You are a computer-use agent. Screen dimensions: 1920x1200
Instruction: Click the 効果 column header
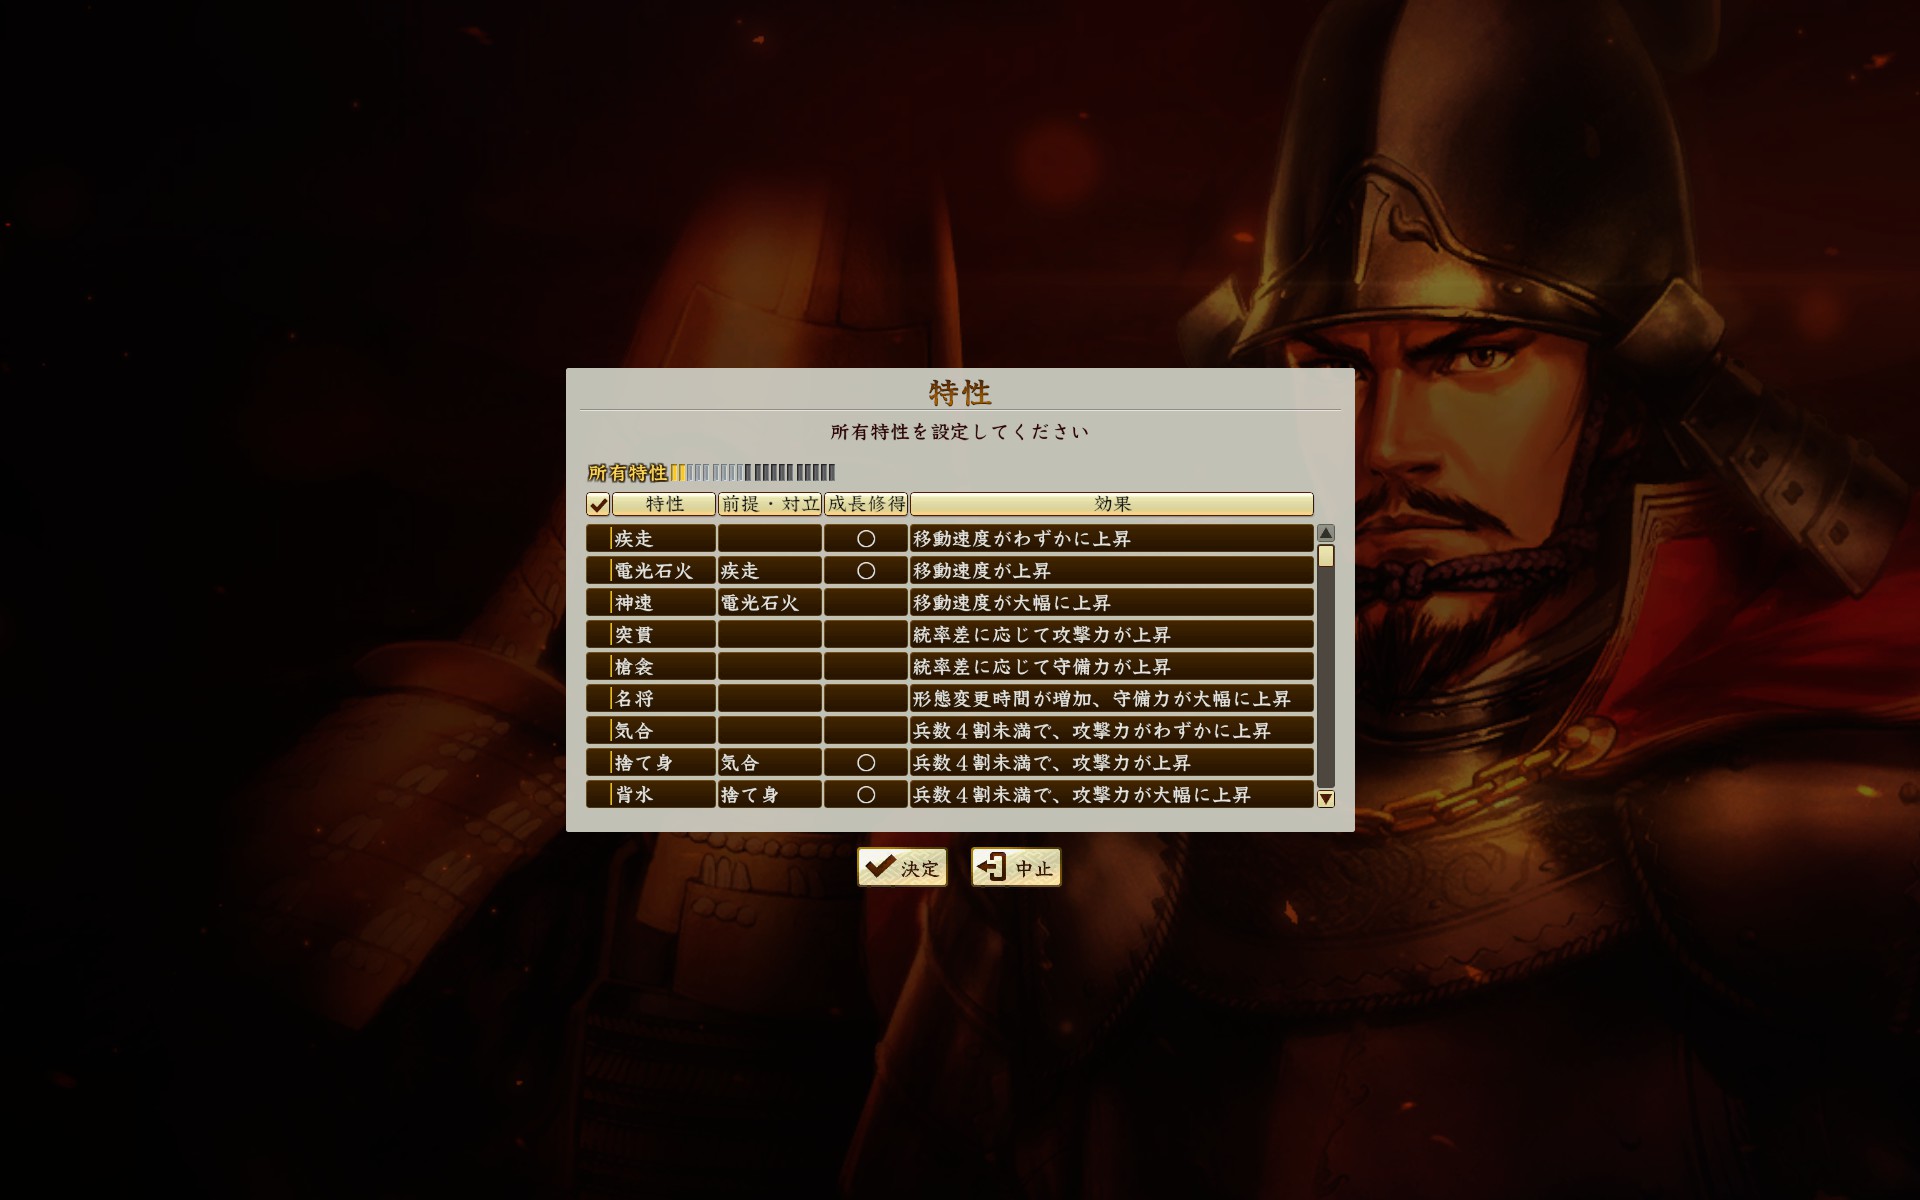(1113, 505)
